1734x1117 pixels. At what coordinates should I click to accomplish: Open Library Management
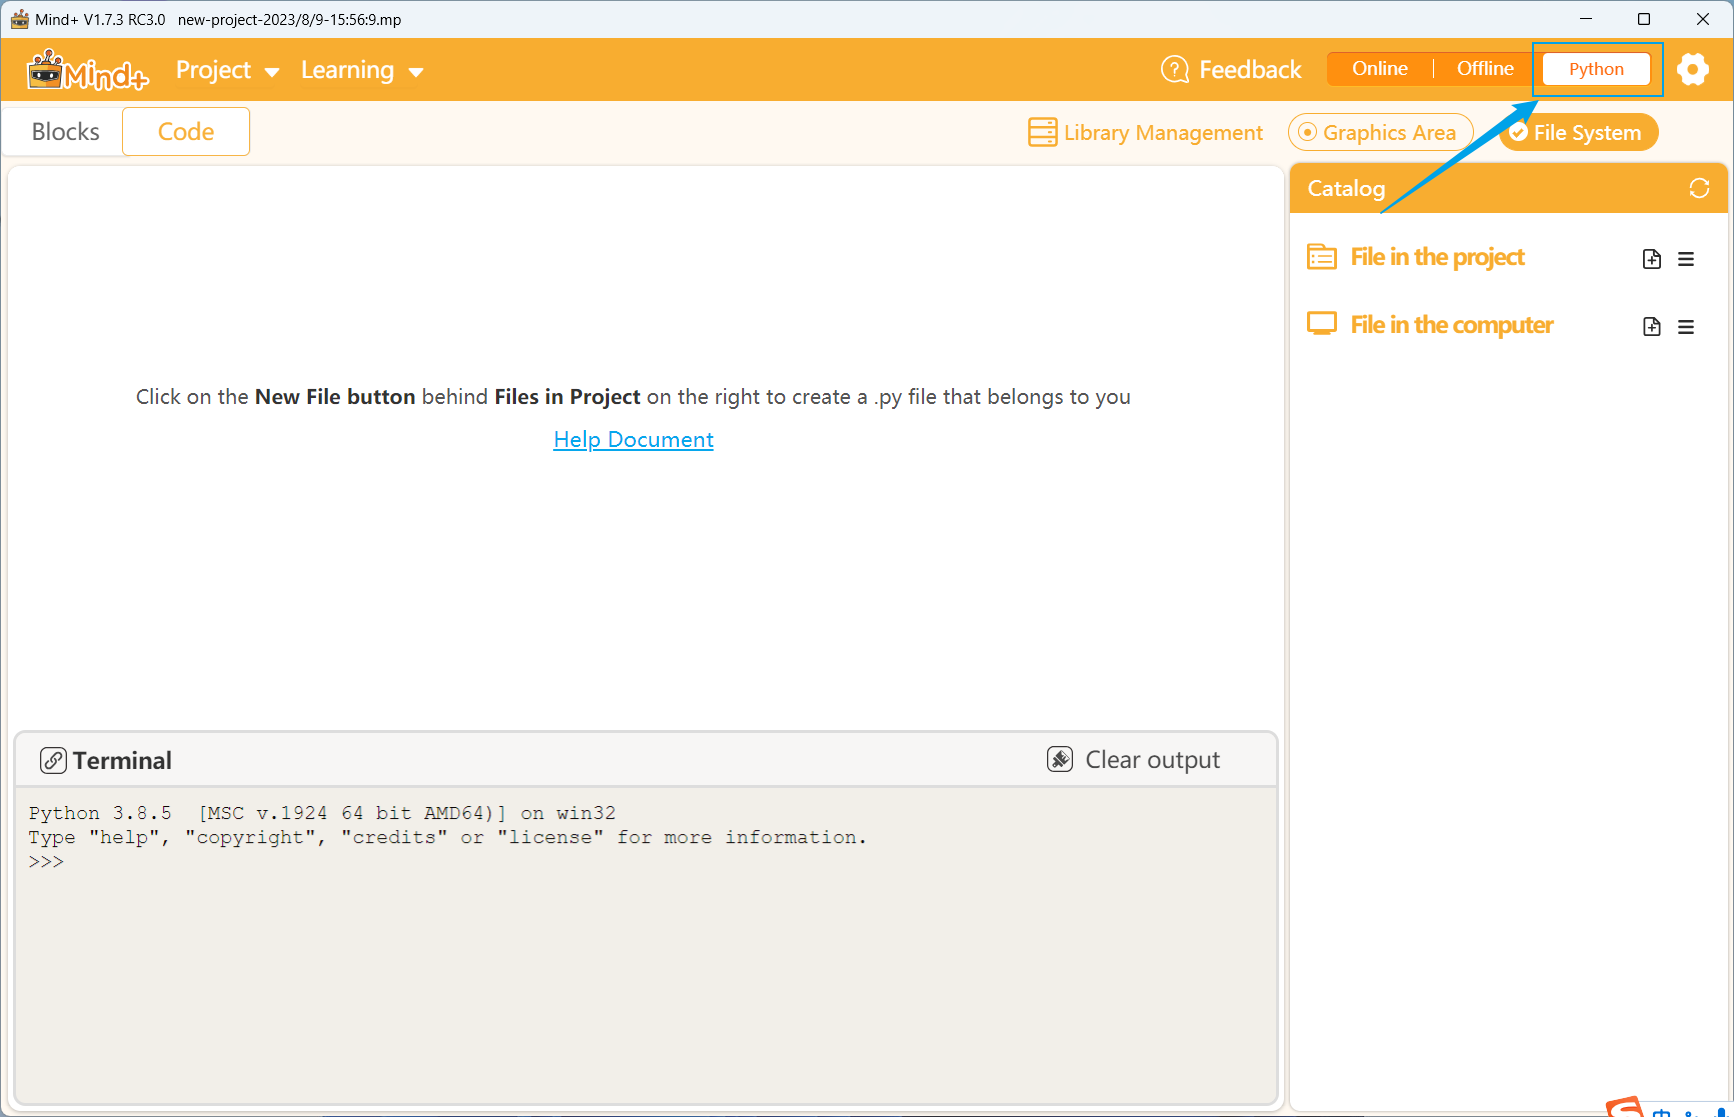[1145, 131]
